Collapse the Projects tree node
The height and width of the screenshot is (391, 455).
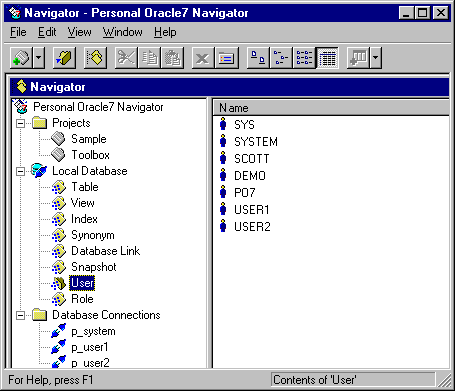coord(21,124)
